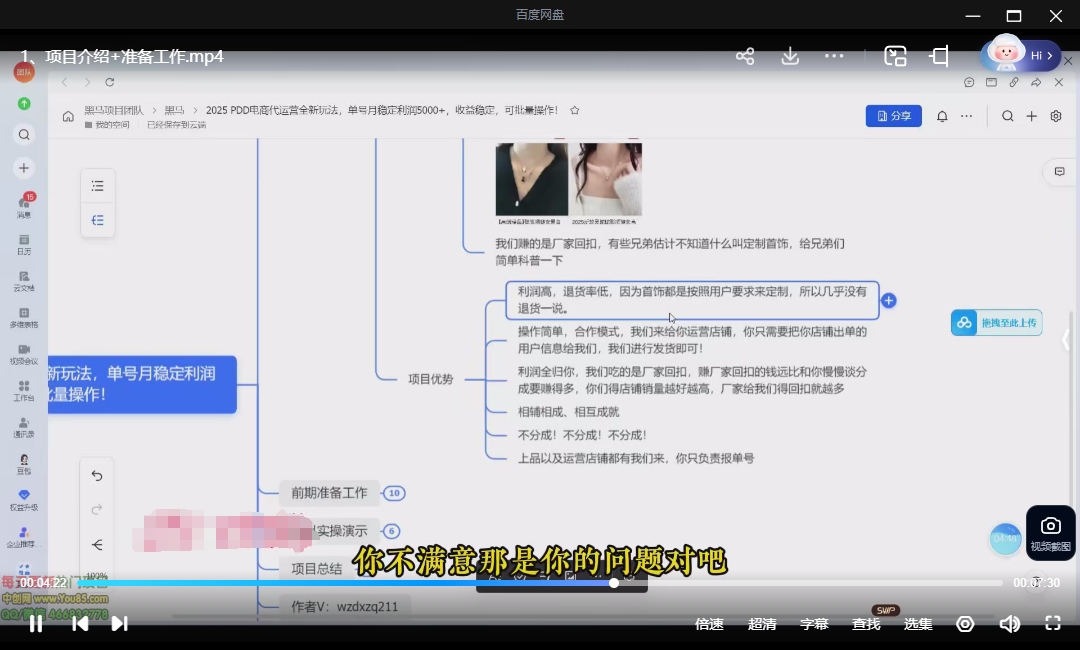Open subtitle settings 字幕
This screenshot has width=1080, height=650.
(x=813, y=624)
